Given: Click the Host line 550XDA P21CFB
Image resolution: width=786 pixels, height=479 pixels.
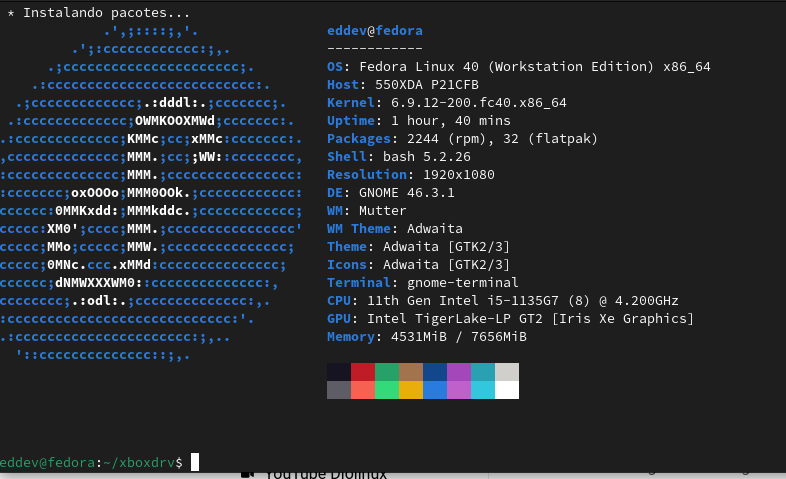Looking at the screenshot, I should pyautogui.click(x=403, y=85).
